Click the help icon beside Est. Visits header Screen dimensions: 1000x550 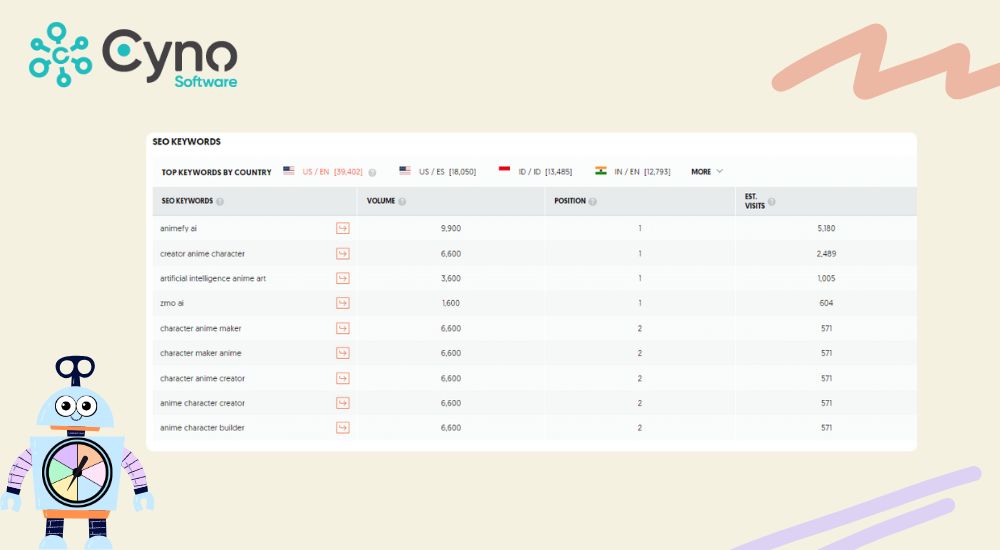point(771,201)
